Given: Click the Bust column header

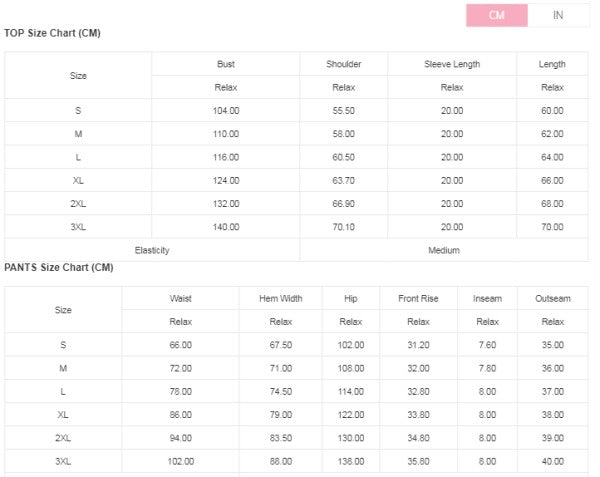Looking at the screenshot, I should point(226,64).
